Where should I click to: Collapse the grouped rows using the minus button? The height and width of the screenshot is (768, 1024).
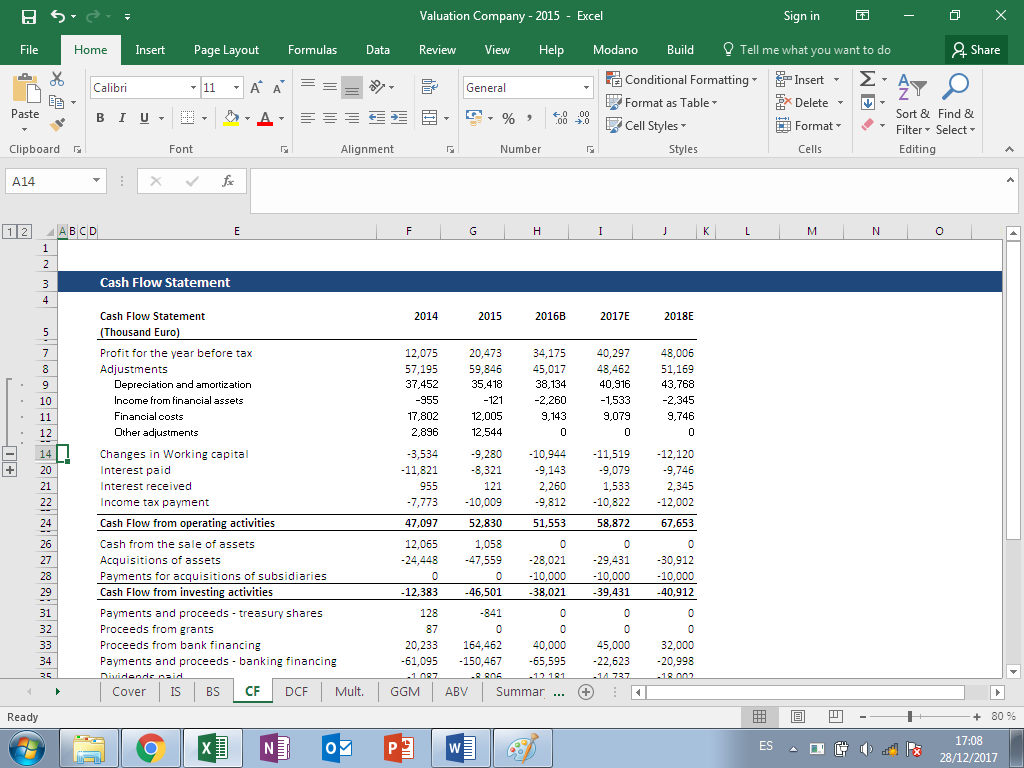(10, 453)
